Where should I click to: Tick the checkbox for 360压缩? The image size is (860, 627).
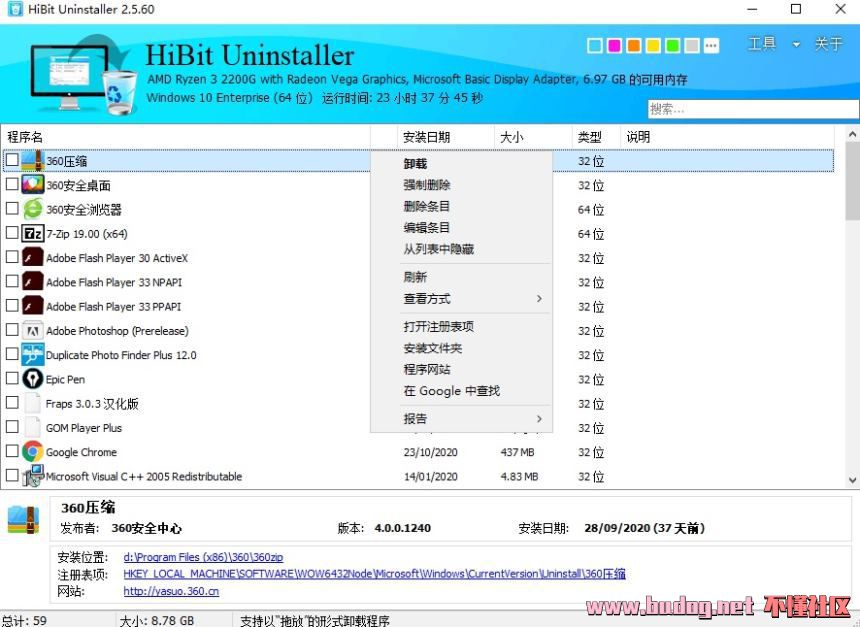12,160
